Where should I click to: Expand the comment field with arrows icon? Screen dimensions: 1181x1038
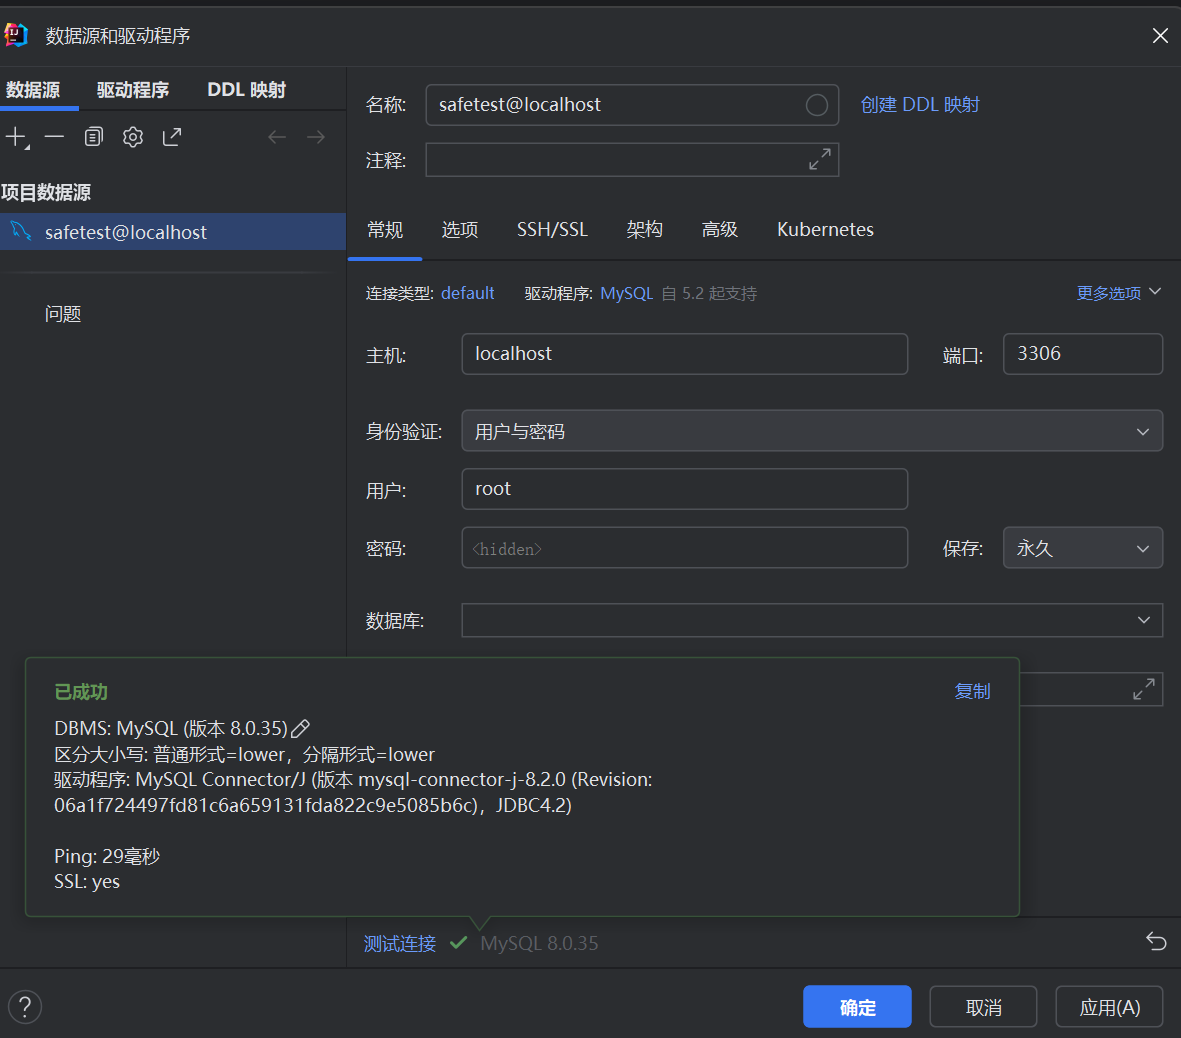[x=819, y=160]
